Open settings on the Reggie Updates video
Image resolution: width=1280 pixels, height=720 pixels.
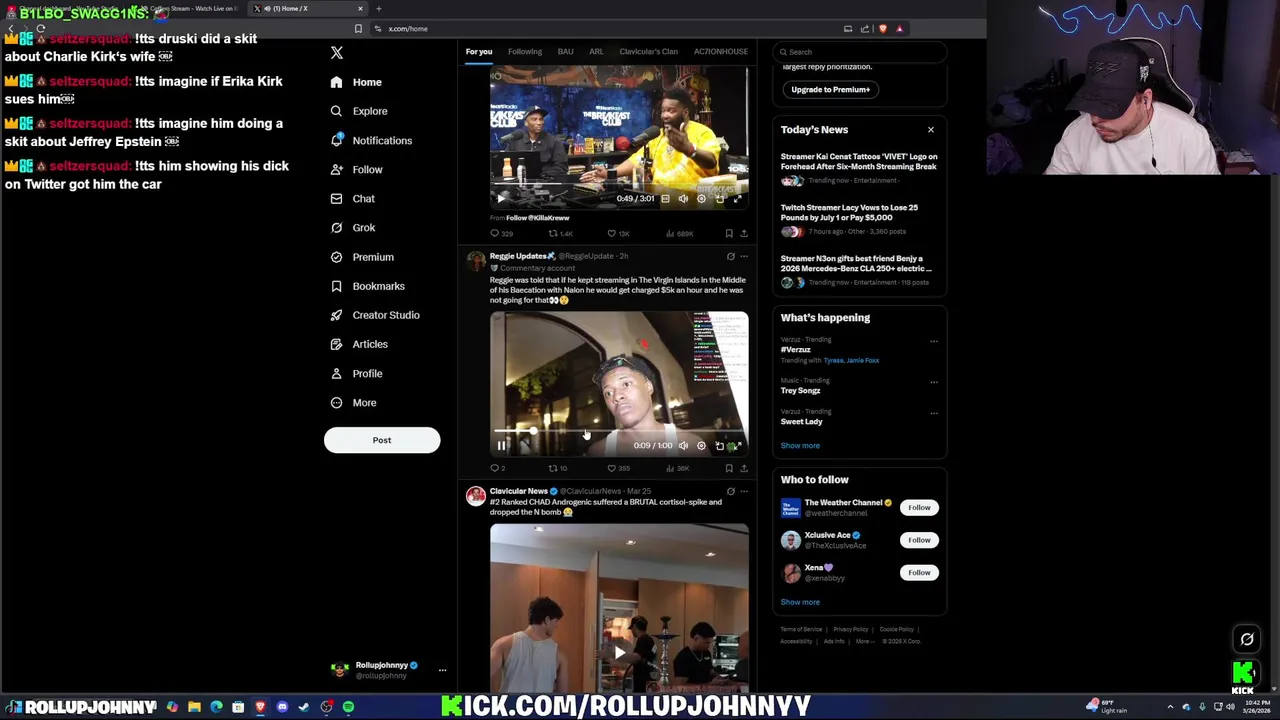coord(701,446)
